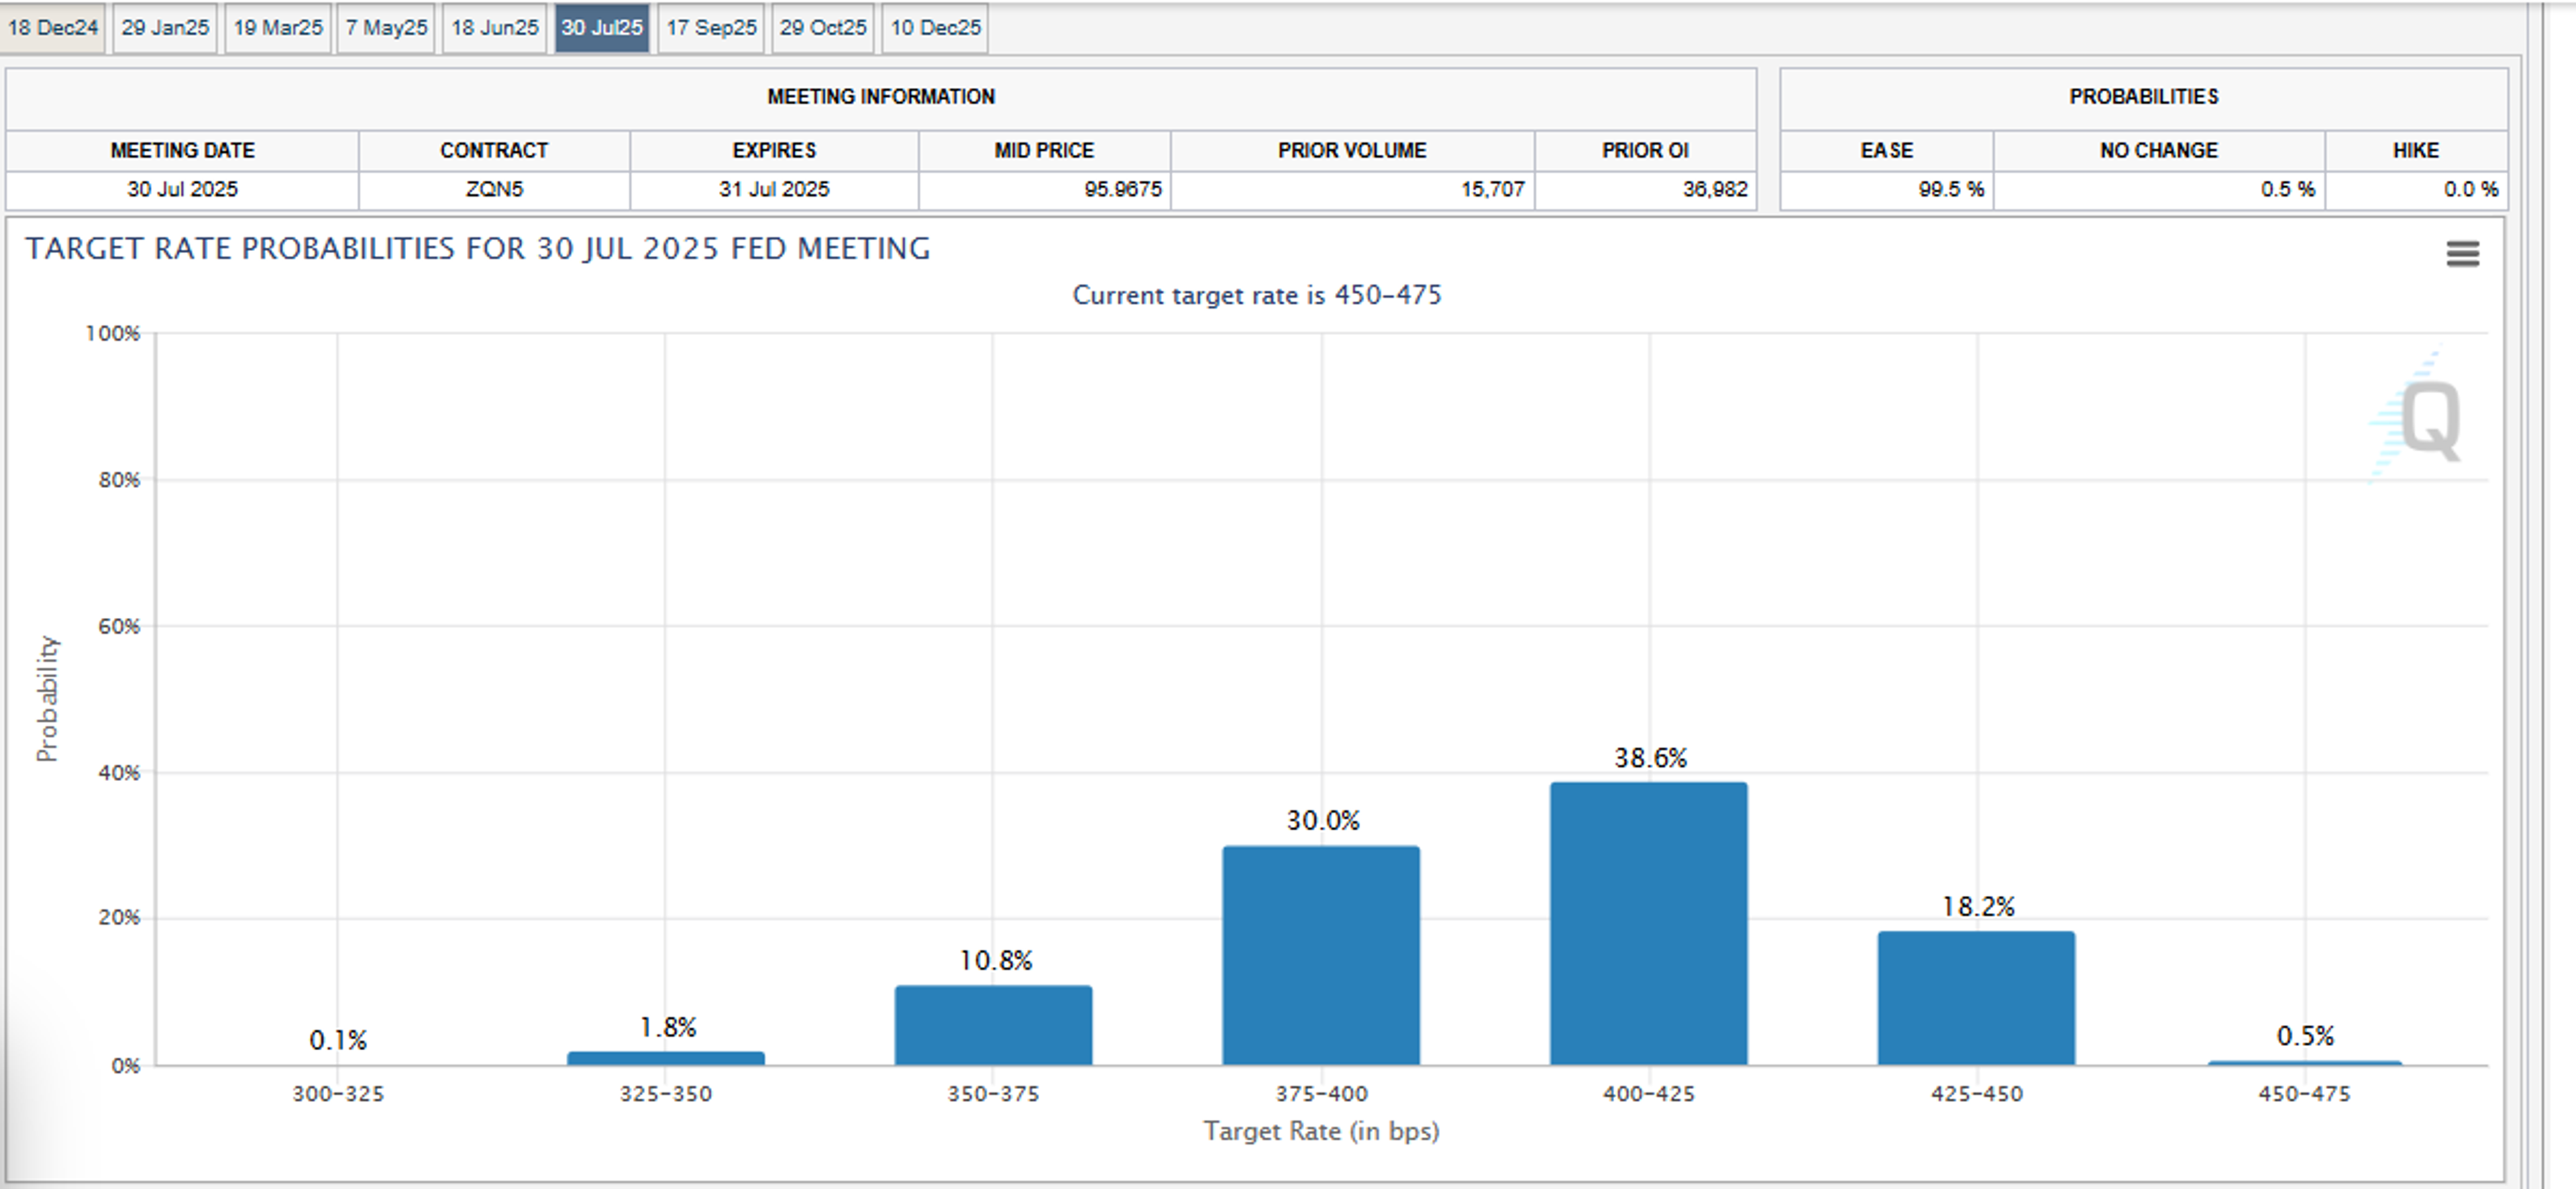Click the 31 Jul 2025 expiry cell

[774, 189]
